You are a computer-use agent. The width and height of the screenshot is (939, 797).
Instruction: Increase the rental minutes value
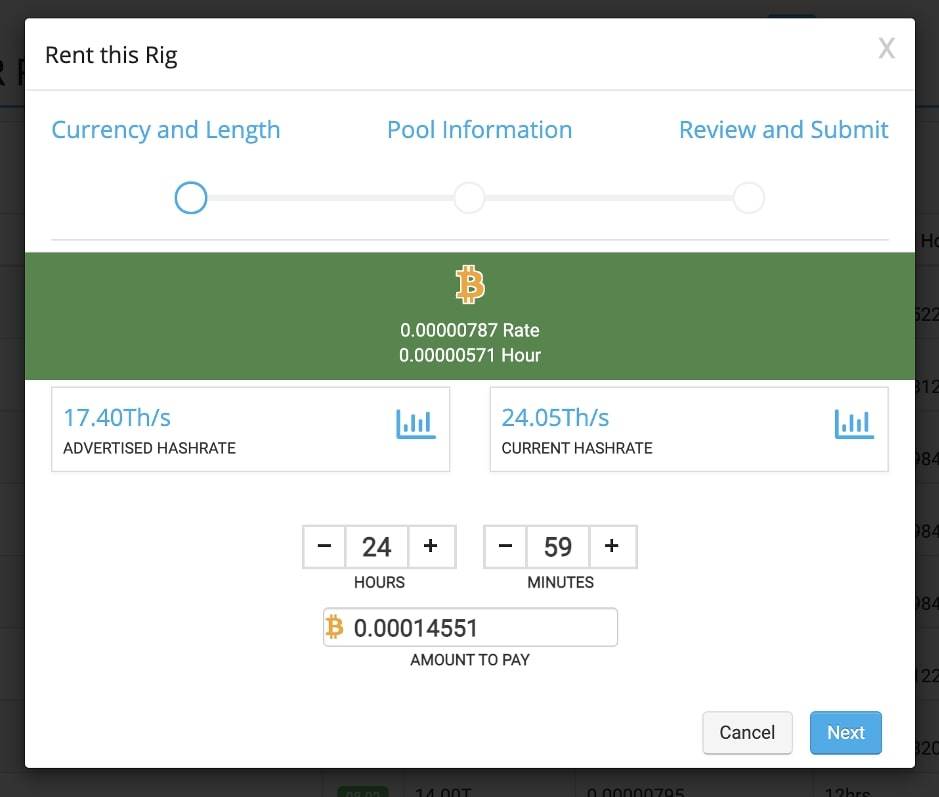[612, 546]
